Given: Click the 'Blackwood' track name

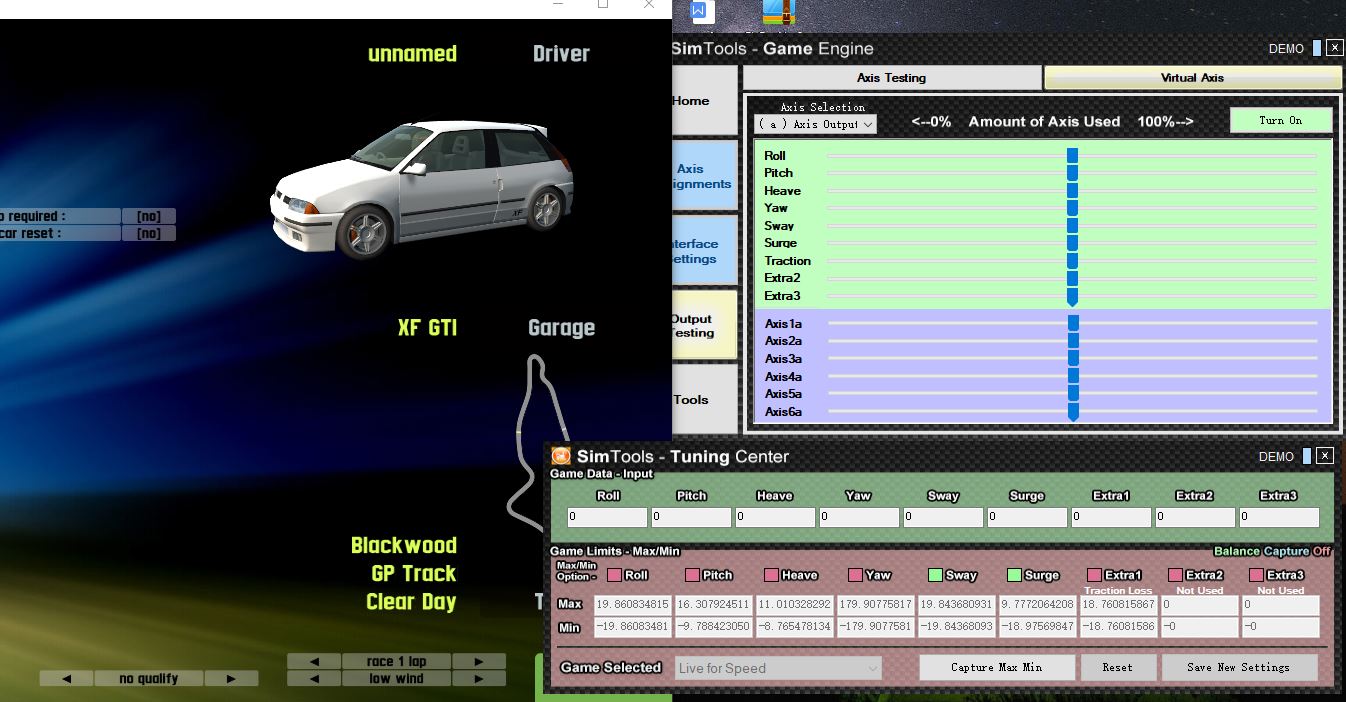Looking at the screenshot, I should (404, 546).
